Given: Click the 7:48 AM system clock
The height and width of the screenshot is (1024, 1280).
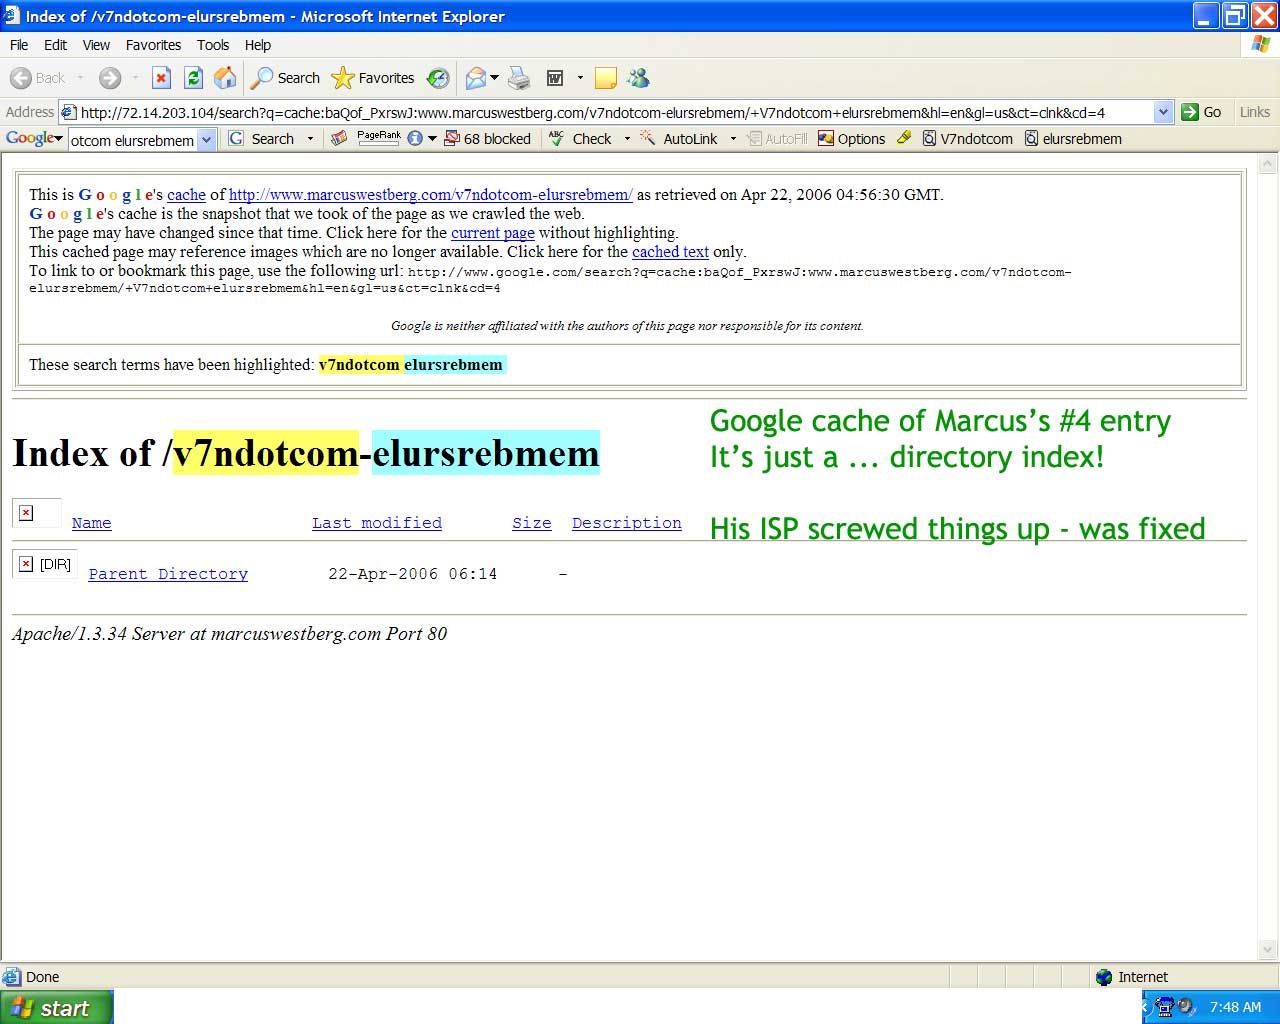Looking at the screenshot, I should click(1235, 1007).
